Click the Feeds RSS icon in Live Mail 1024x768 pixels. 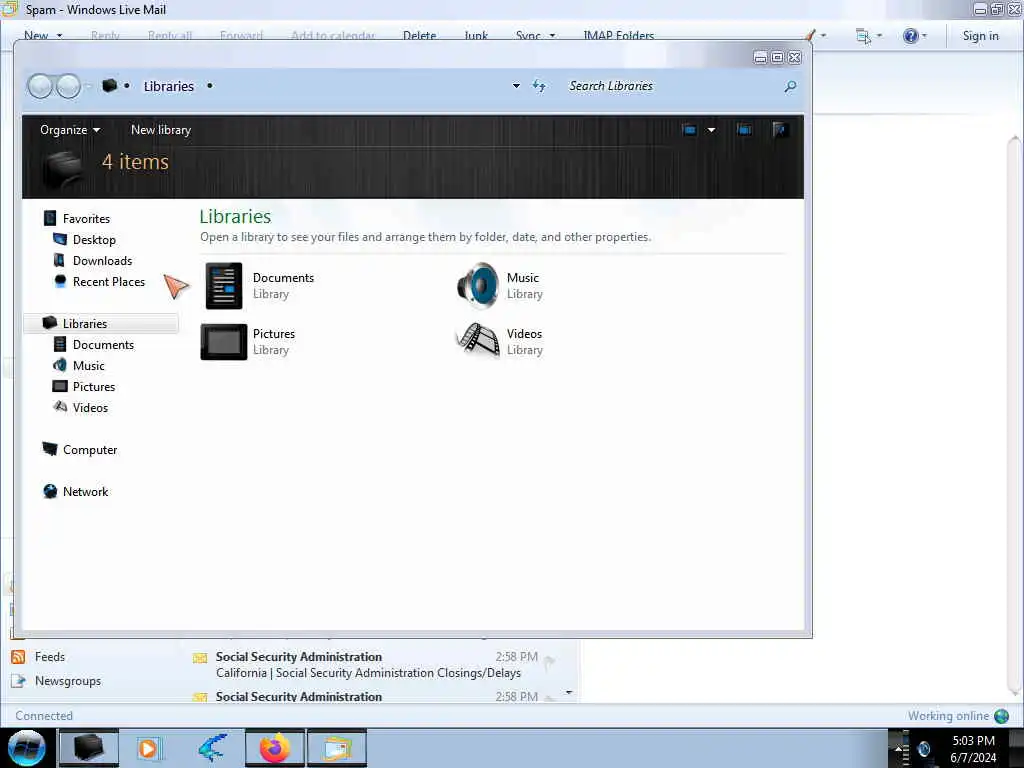click(18, 657)
